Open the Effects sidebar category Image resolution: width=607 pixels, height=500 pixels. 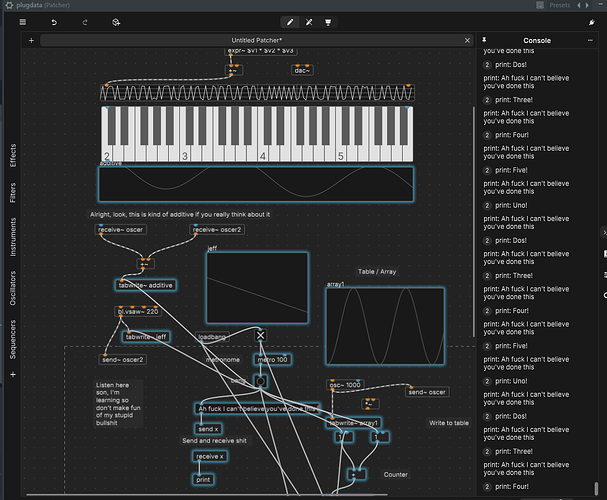(13, 155)
